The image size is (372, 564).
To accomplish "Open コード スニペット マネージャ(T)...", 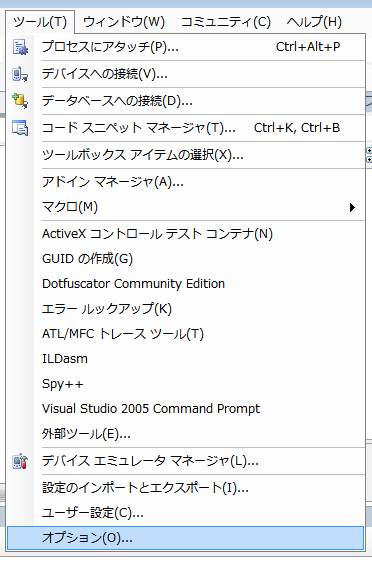I will (x=186, y=128).
